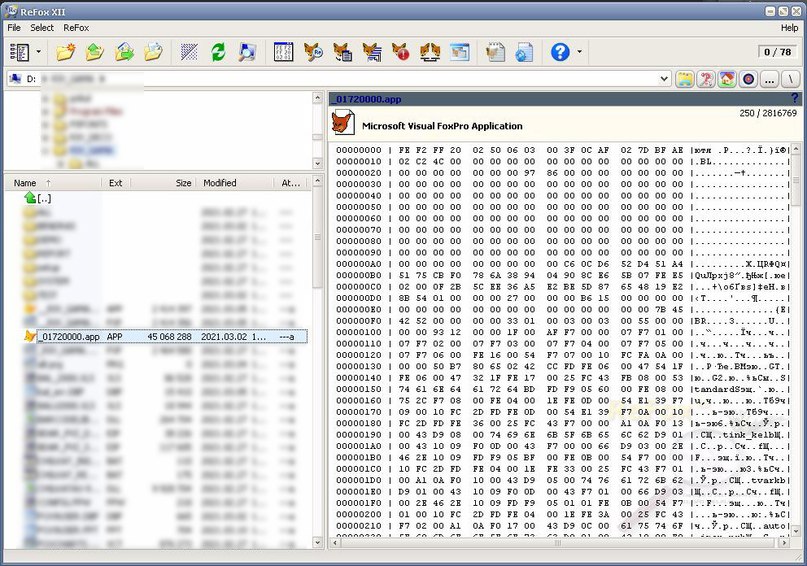Click the yellow folder favorites button
This screenshot has width=807, height=566.
[x=685, y=79]
